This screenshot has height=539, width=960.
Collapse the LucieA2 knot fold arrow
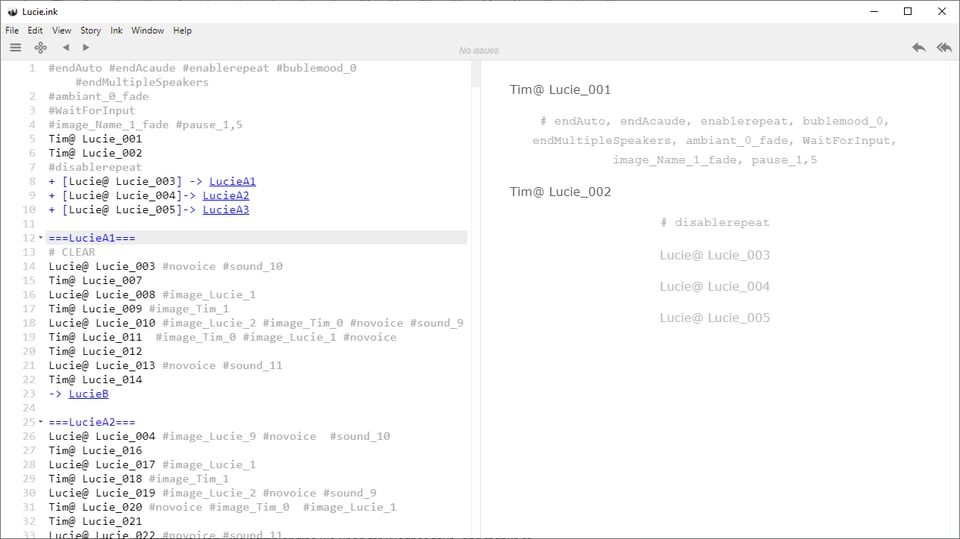coord(41,422)
